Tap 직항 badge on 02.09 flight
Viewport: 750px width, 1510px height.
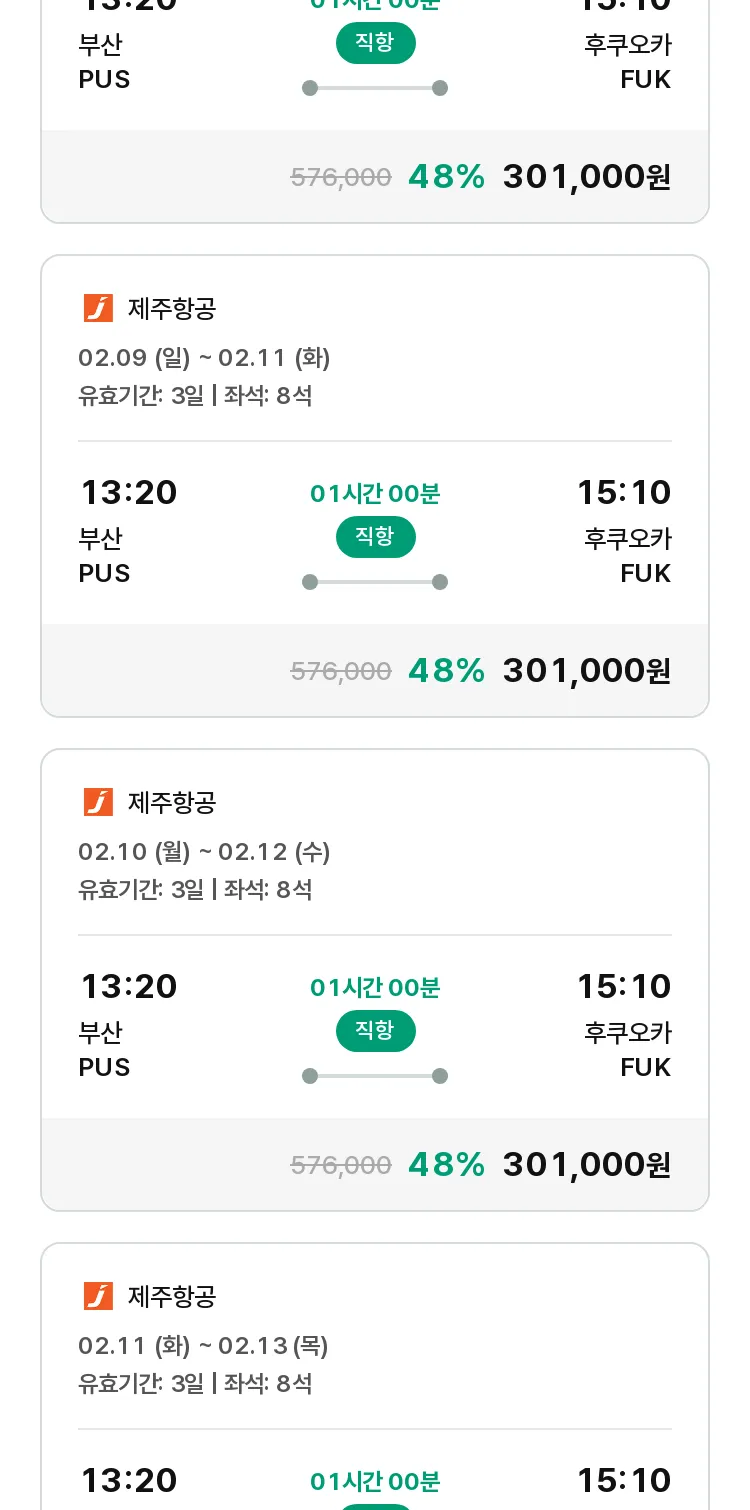click(375, 537)
